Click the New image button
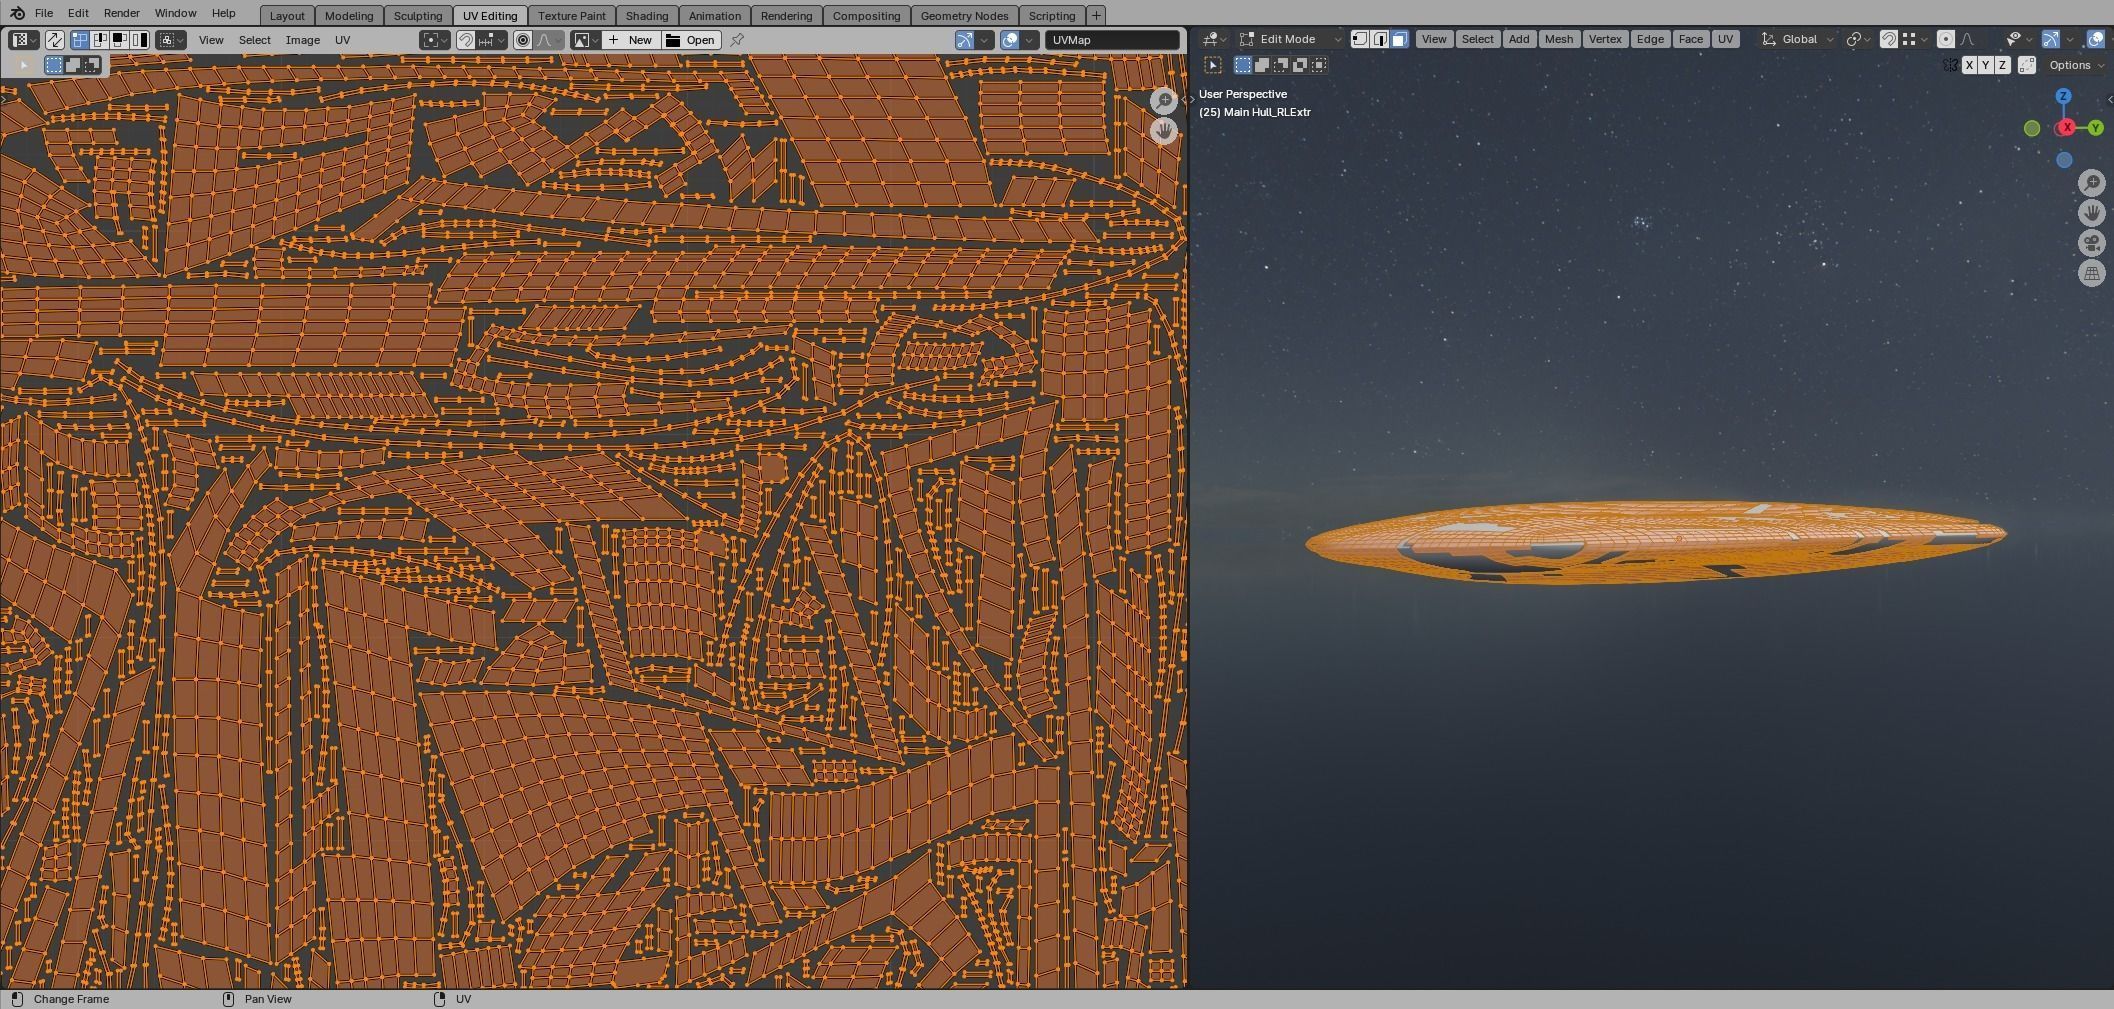 (631, 40)
